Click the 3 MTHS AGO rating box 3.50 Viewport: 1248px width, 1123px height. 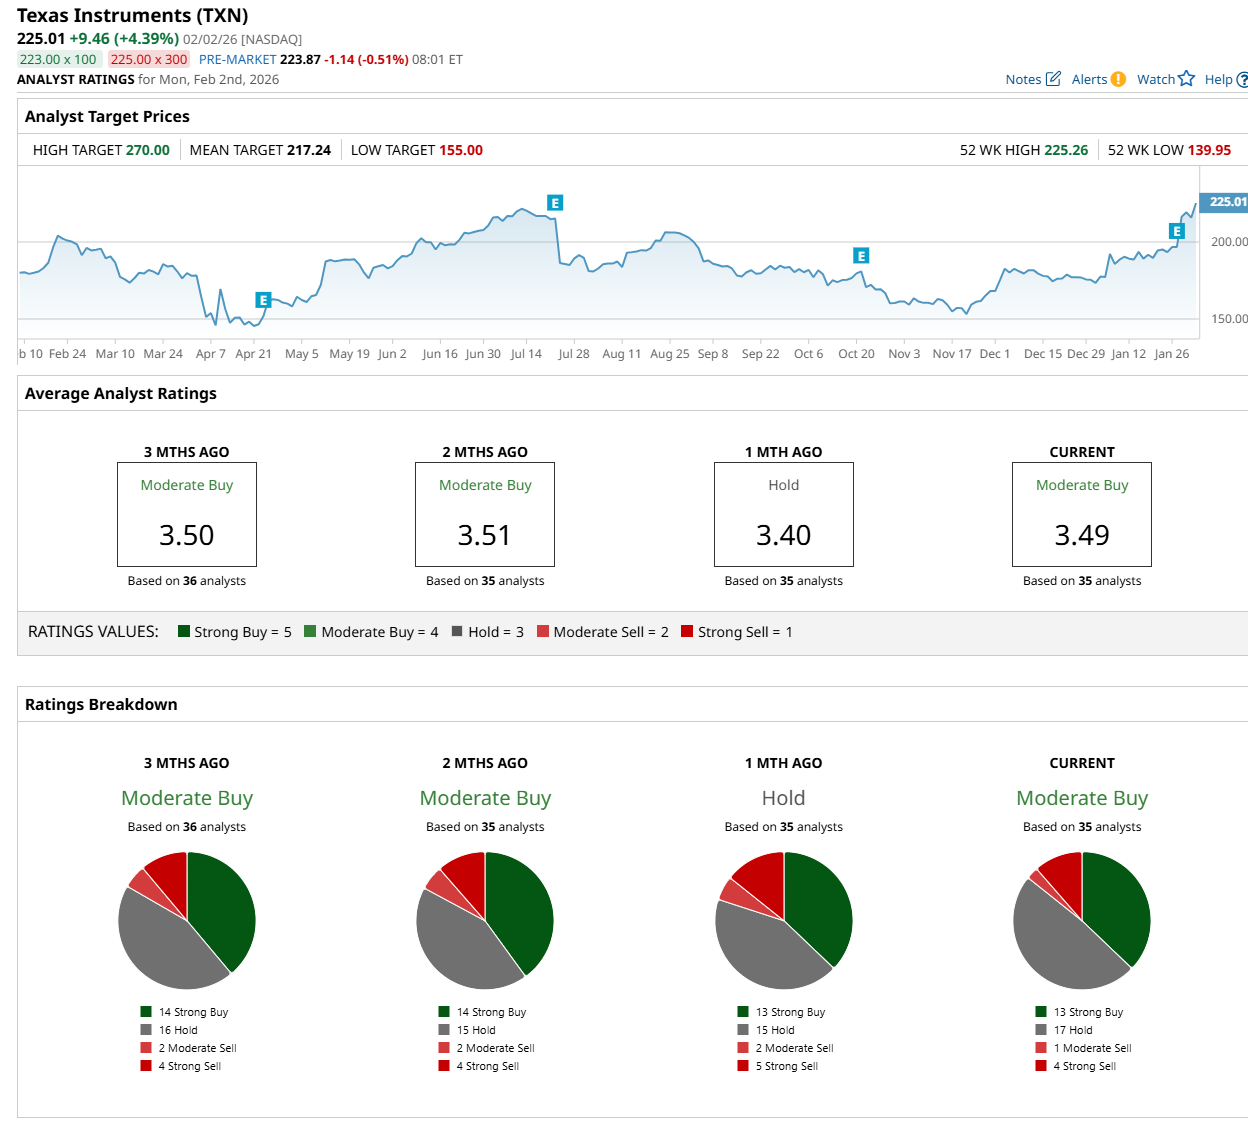187,514
